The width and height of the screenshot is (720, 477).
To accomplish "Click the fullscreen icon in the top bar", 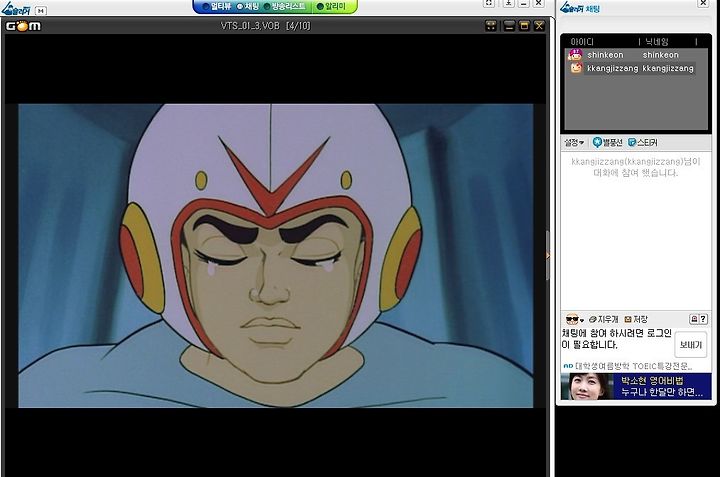I will 489,3.
